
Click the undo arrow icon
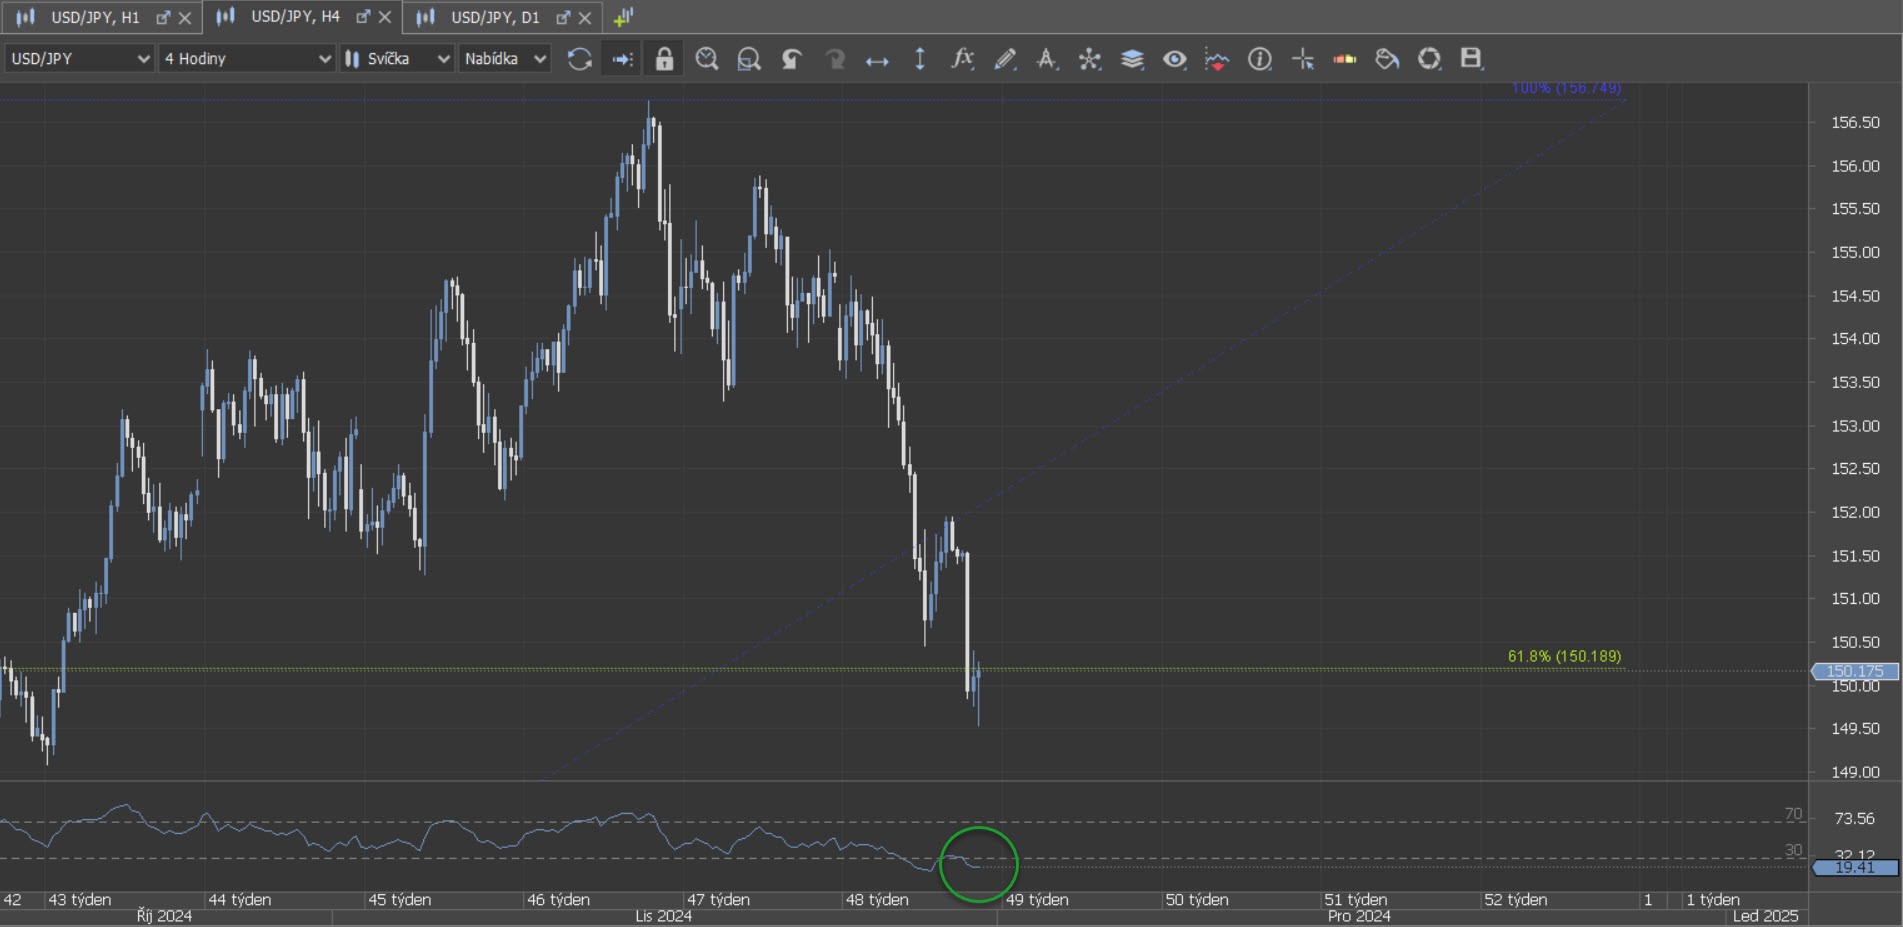tap(791, 59)
